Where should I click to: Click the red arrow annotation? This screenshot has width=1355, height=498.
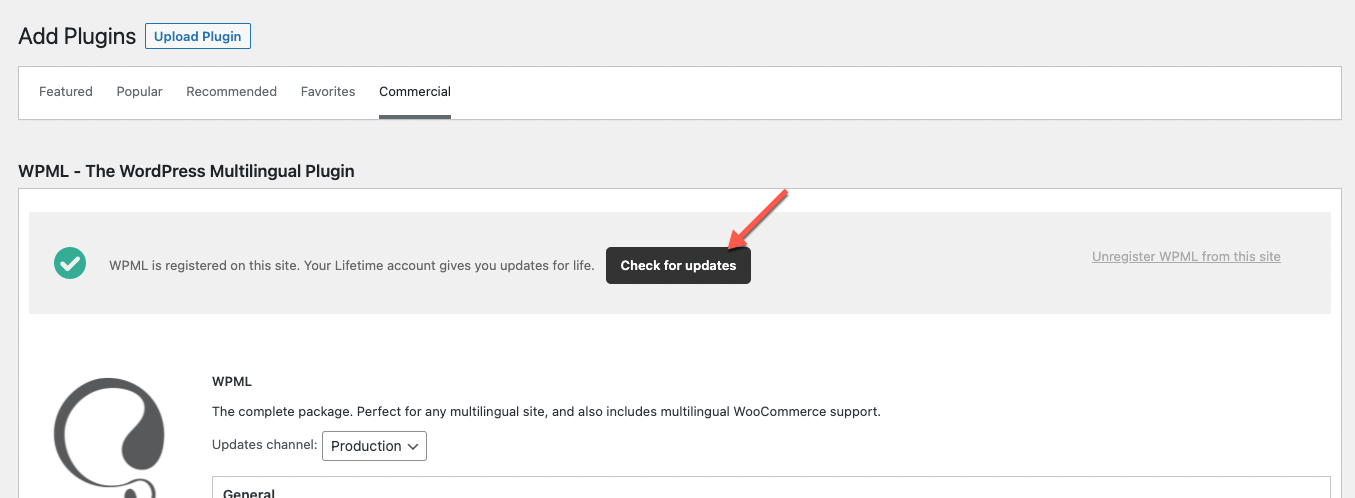[x=759, y=218]
